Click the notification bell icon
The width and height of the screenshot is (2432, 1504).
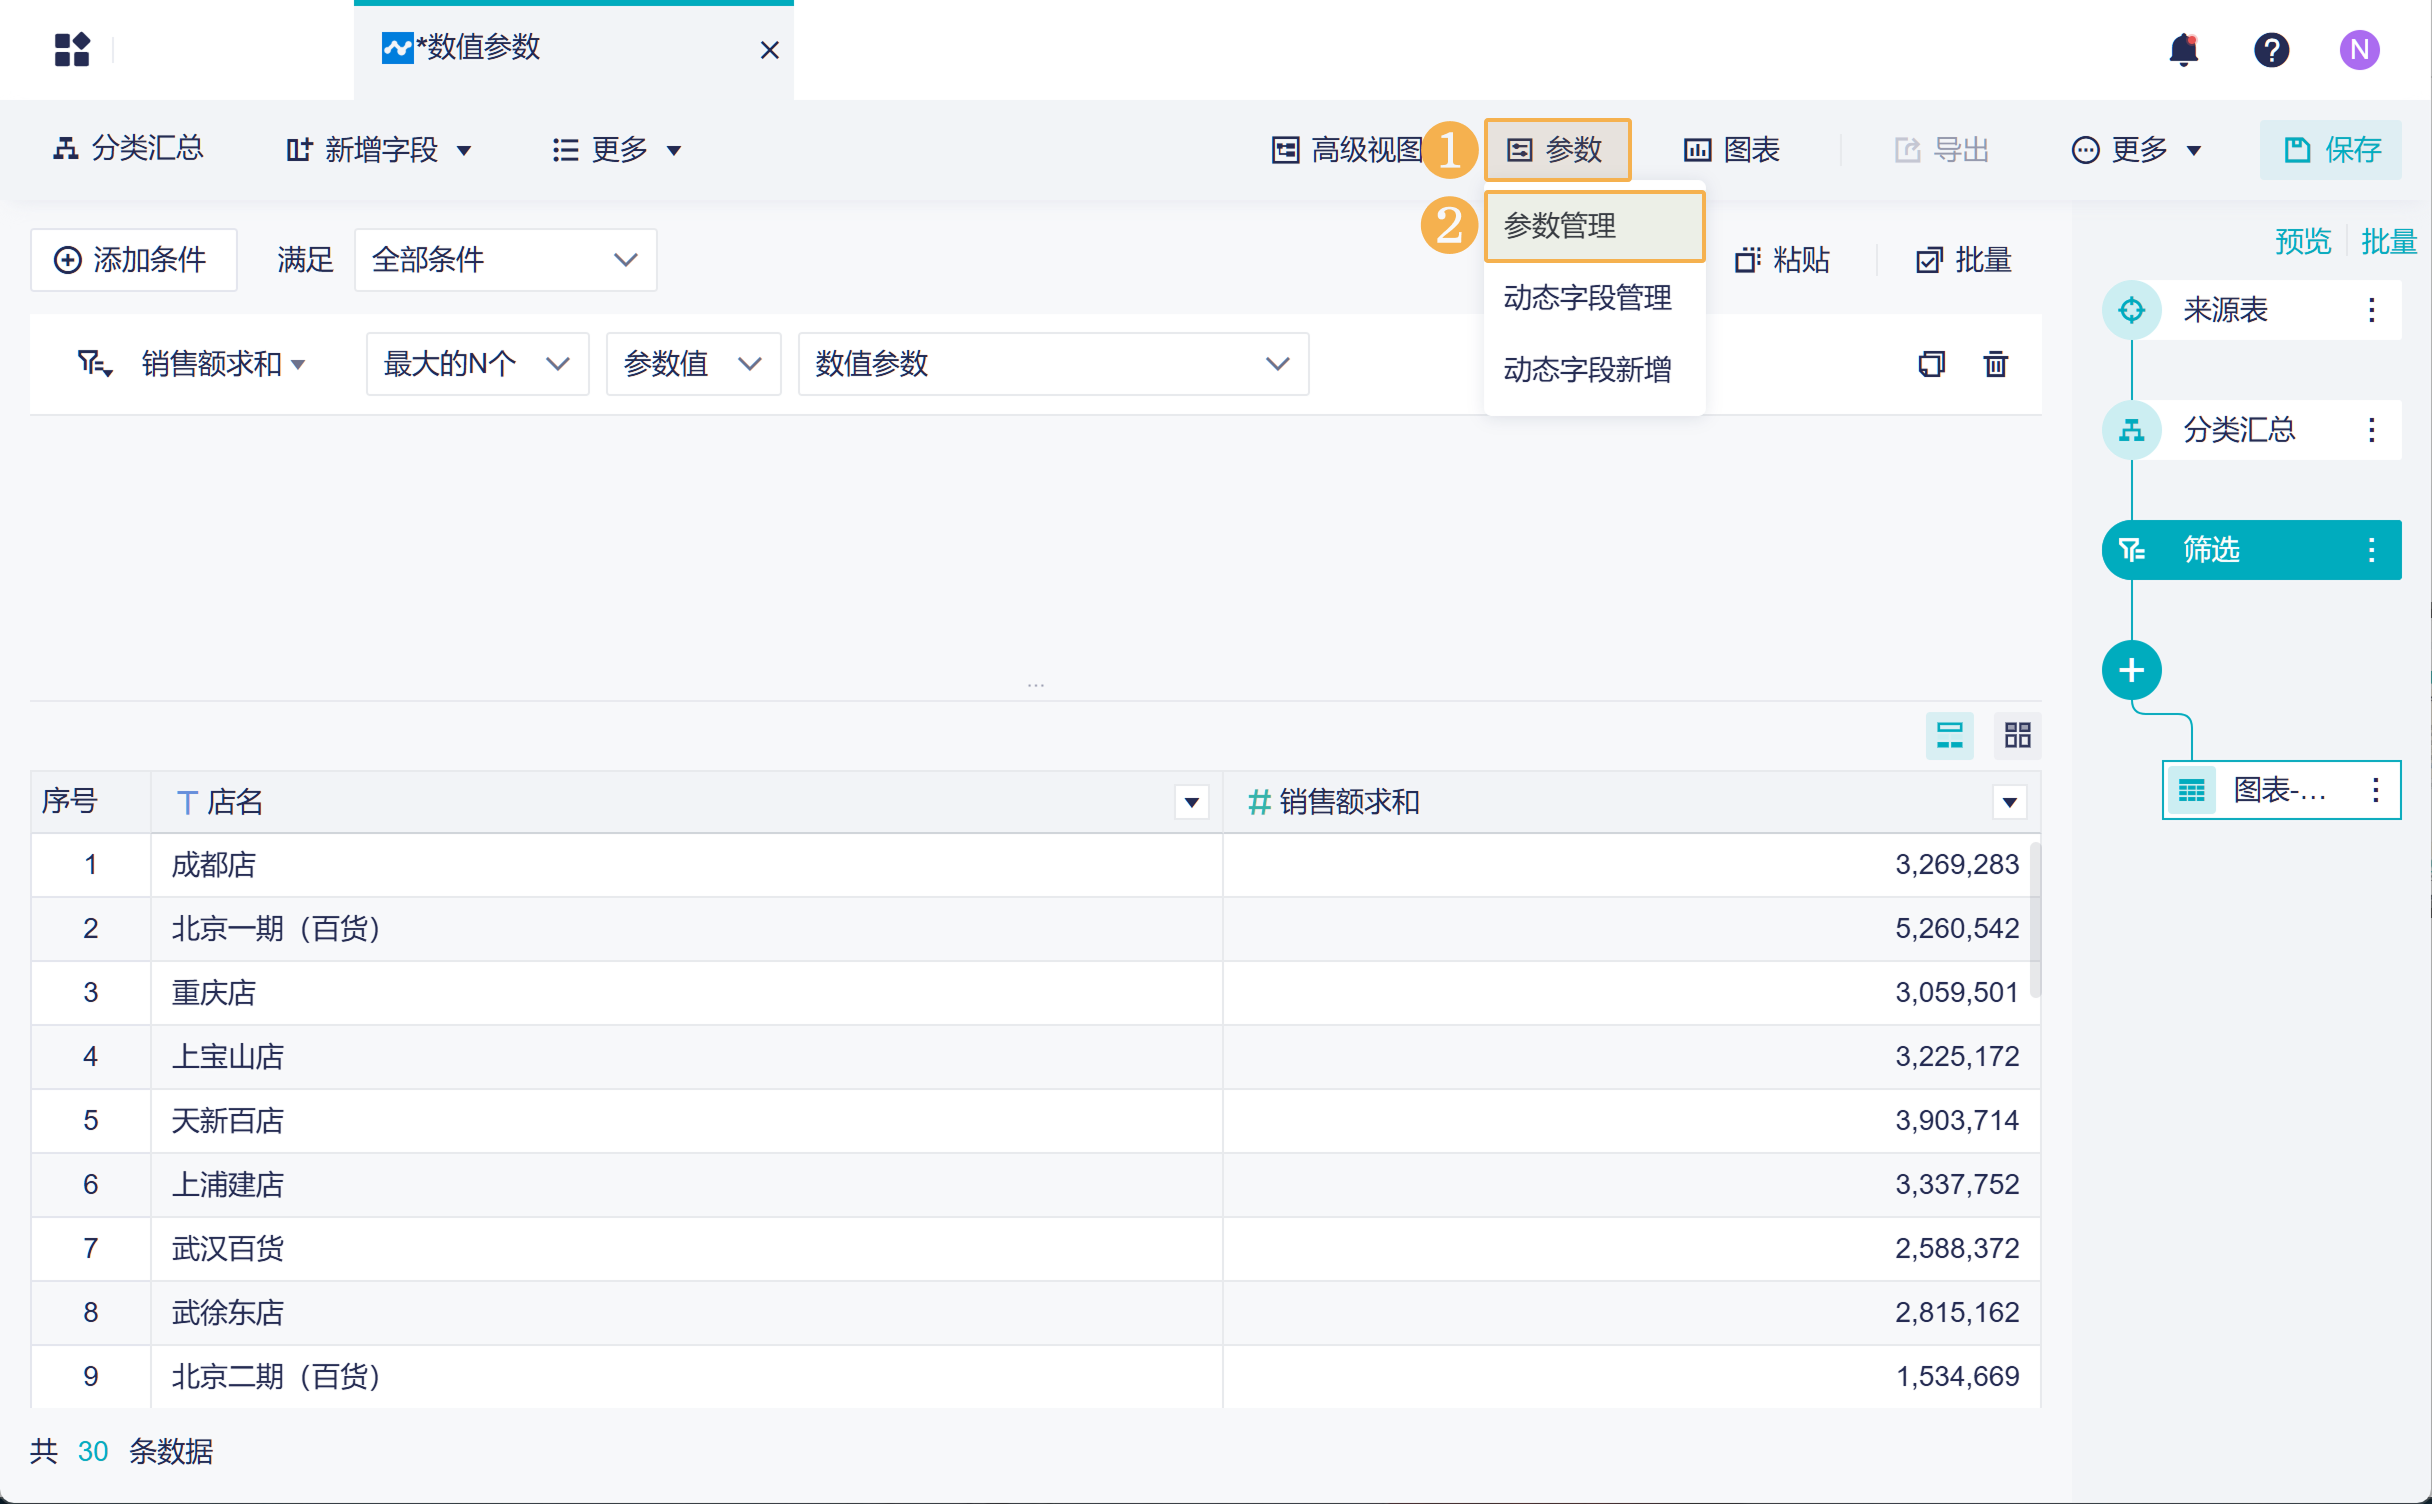click(2183, 50)
